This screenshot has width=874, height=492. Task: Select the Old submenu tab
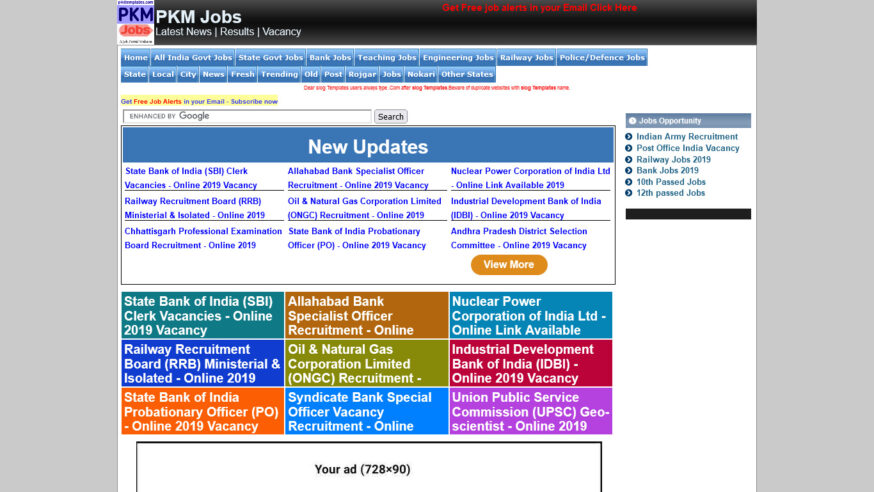tap(311, 74)
